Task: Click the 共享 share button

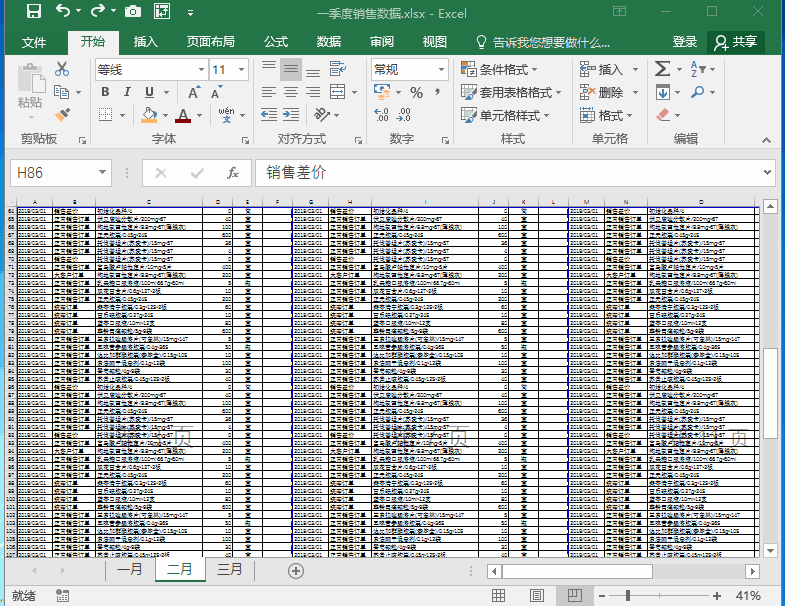Action: [735, 42]
